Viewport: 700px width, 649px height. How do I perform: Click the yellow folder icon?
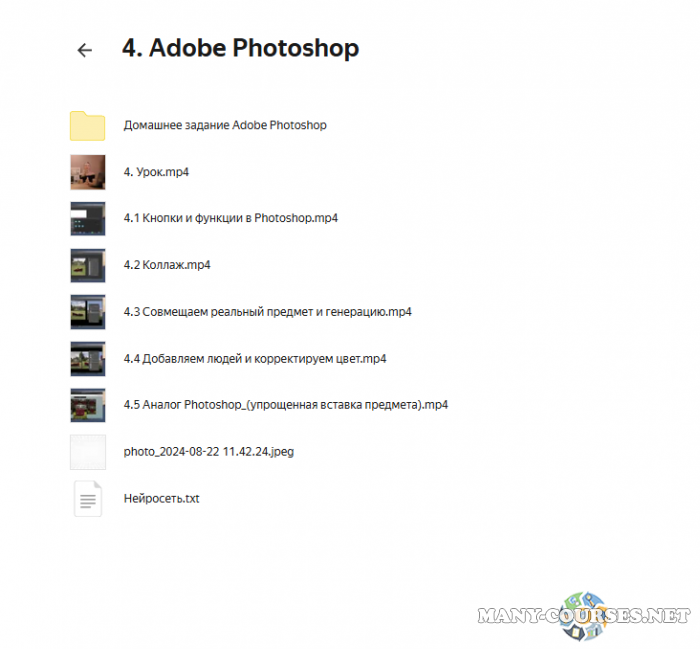[x=87, y=126]
